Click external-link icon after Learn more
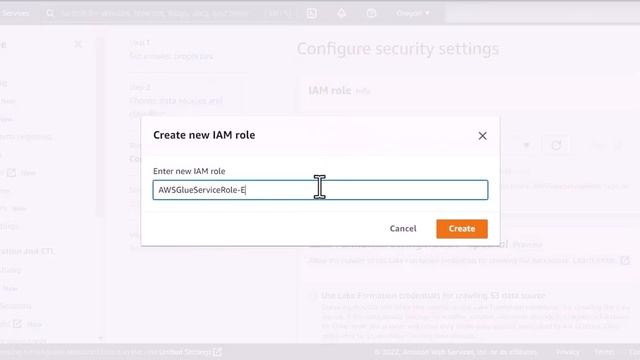The image size is (640, 360). (624, 260)
